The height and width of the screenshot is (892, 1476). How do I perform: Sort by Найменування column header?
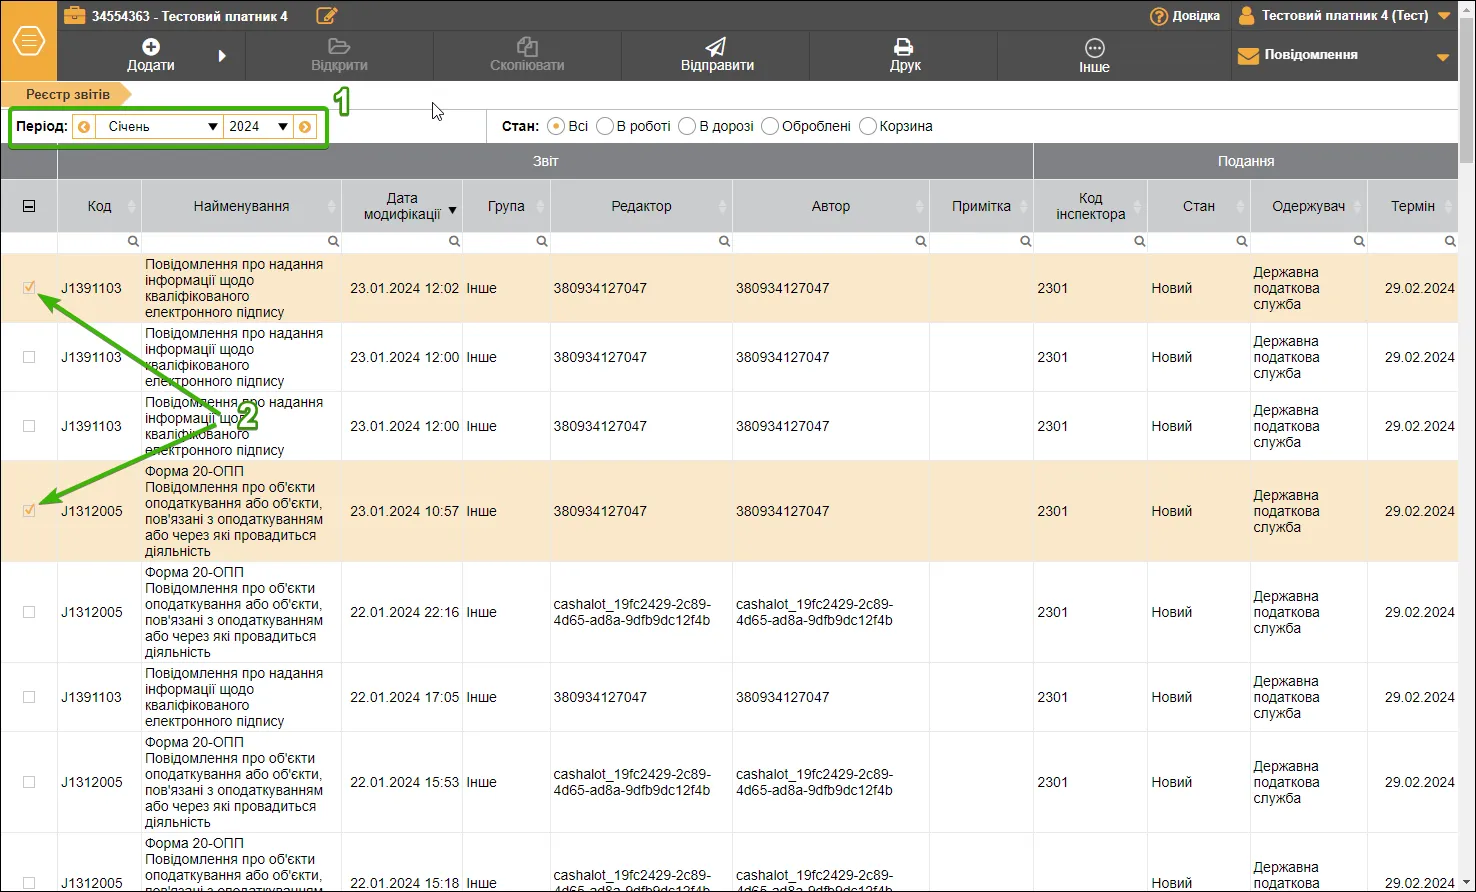click(241, 206)
